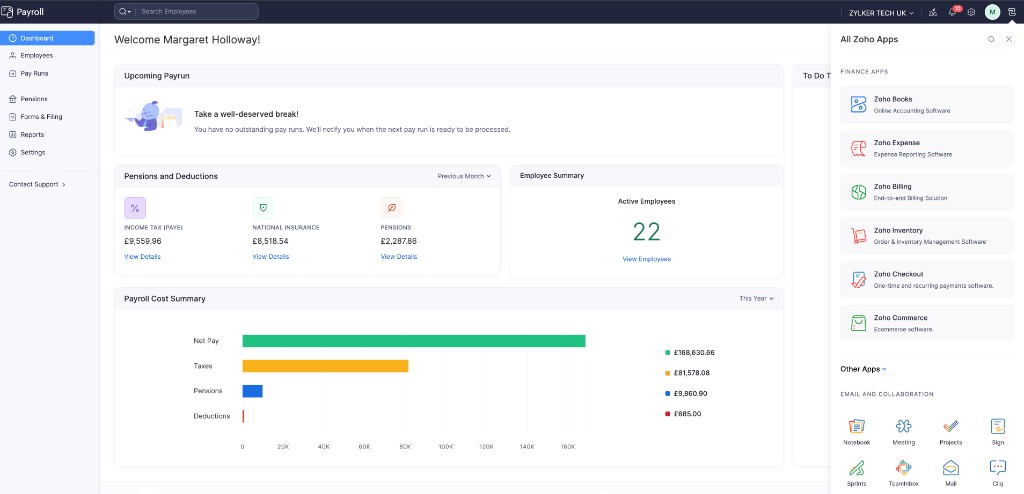The height and width of the screenshot is (494, 1024).
Task: View Details for Income Tax (PAYE)
Action: 142,257
